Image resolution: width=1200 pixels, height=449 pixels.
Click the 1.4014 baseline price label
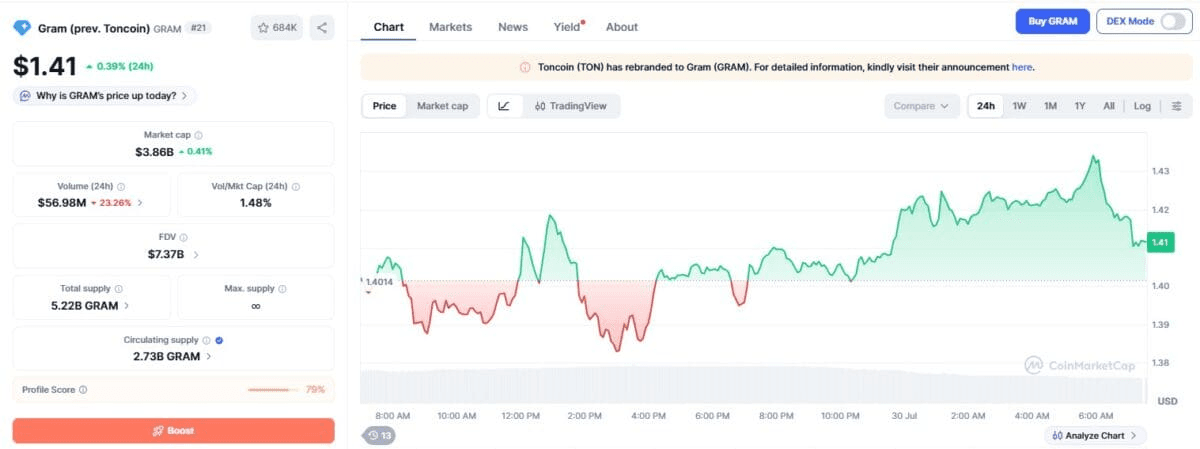tap(379, 282)
